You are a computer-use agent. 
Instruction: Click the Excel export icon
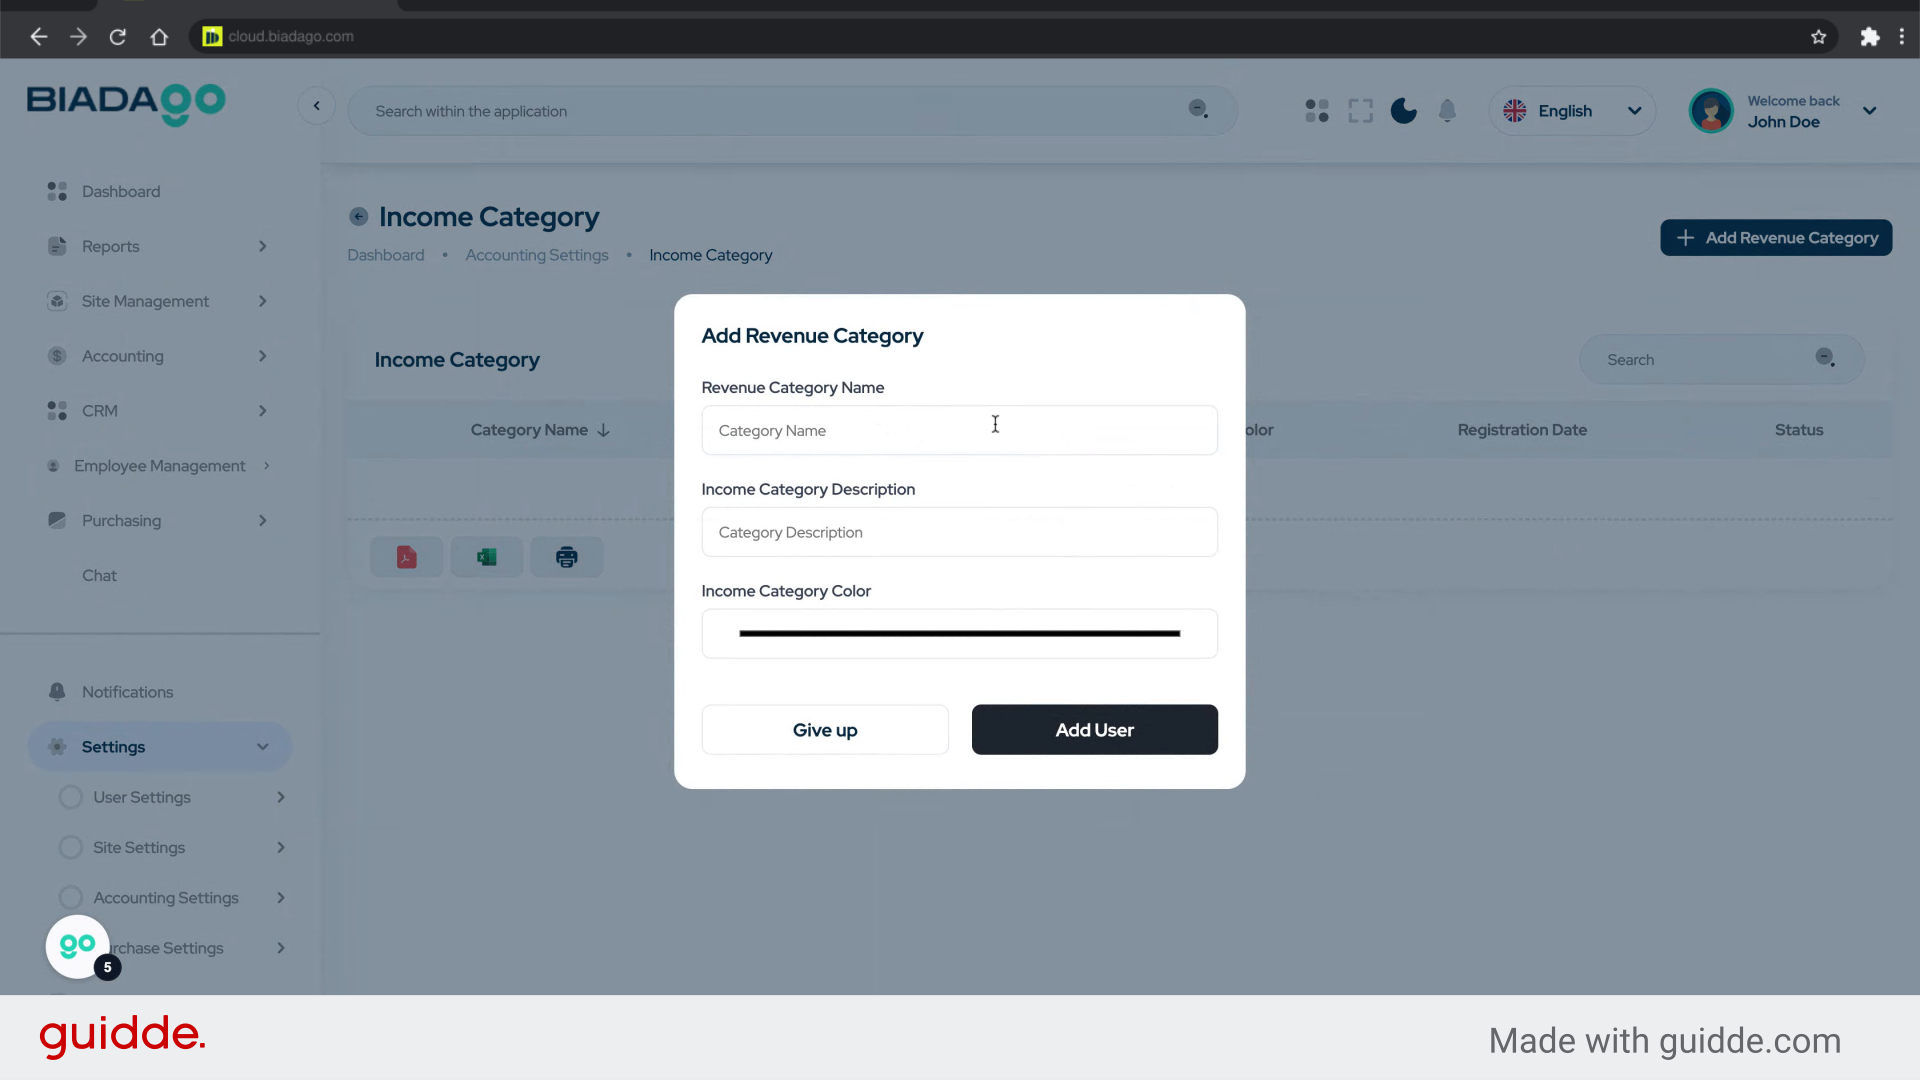(x=486, y=557)
